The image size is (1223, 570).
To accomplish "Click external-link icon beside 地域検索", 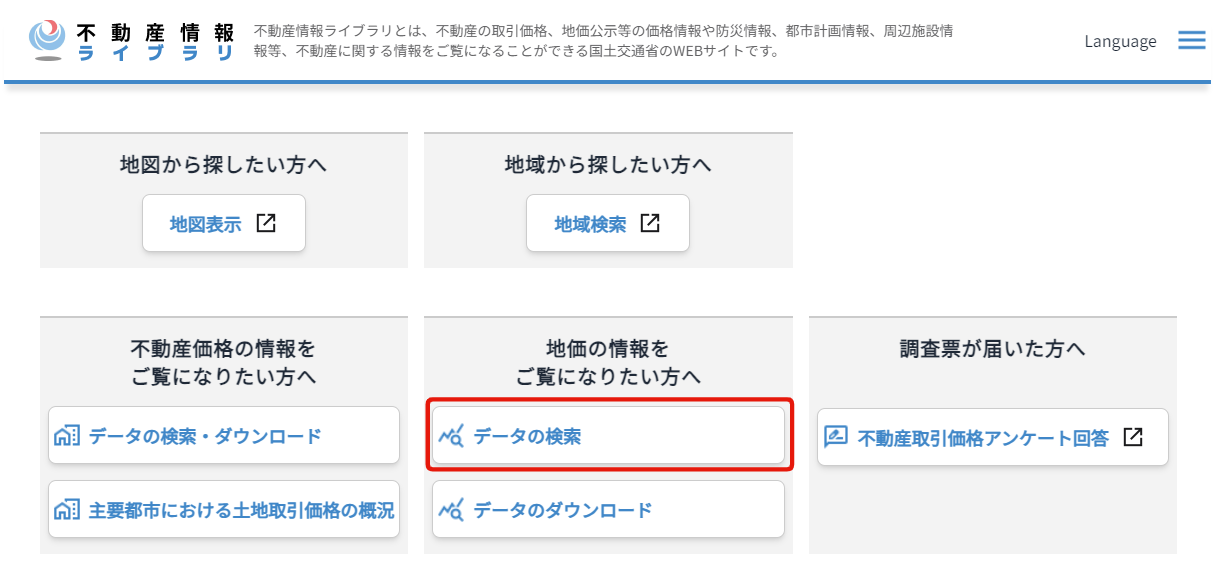I will (x=650, y=223).
